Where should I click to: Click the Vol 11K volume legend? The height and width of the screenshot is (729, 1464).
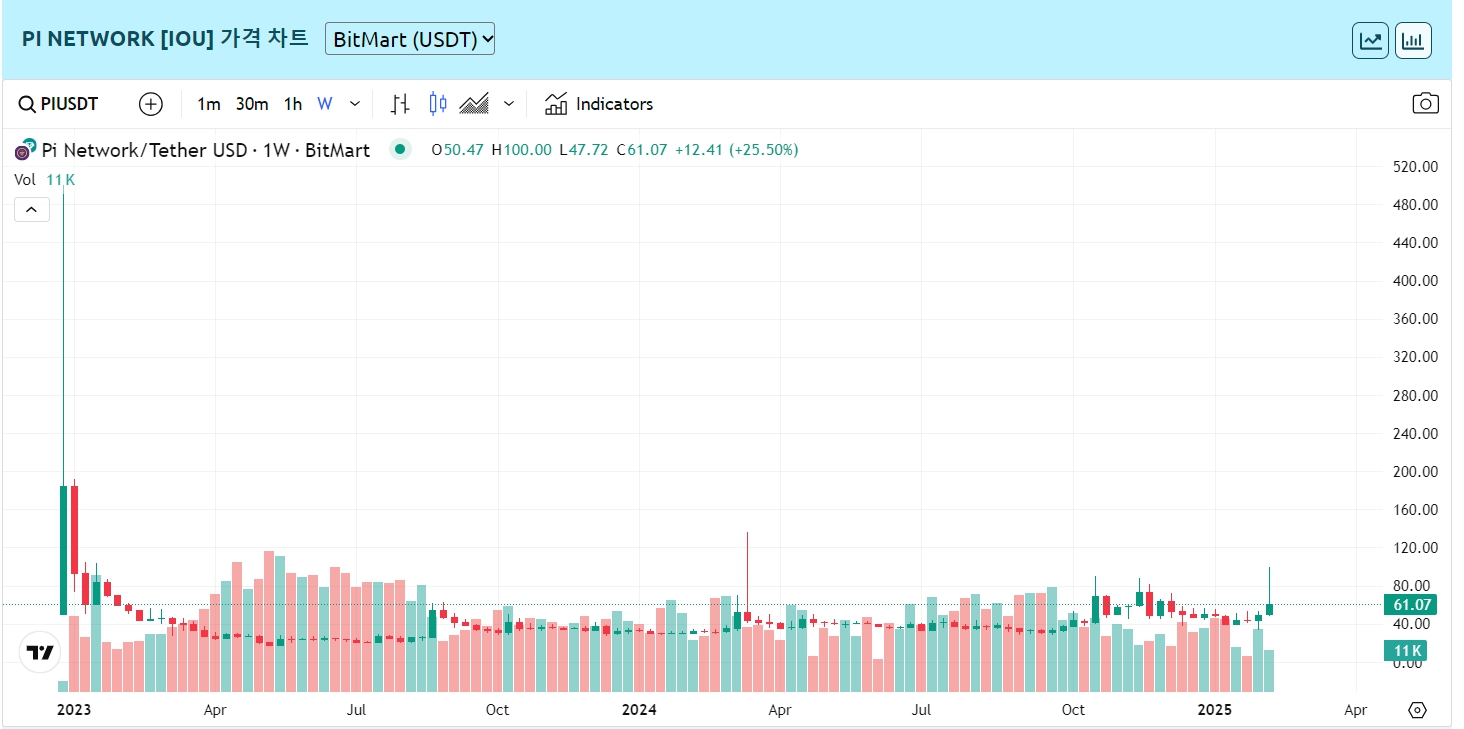45,180
